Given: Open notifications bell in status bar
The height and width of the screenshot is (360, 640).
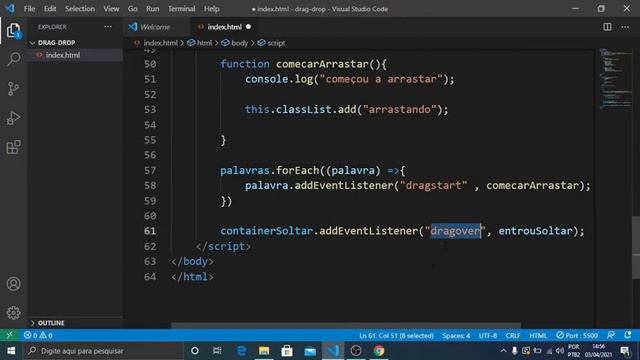Looking at the screenshot, I should click(628, 335).
